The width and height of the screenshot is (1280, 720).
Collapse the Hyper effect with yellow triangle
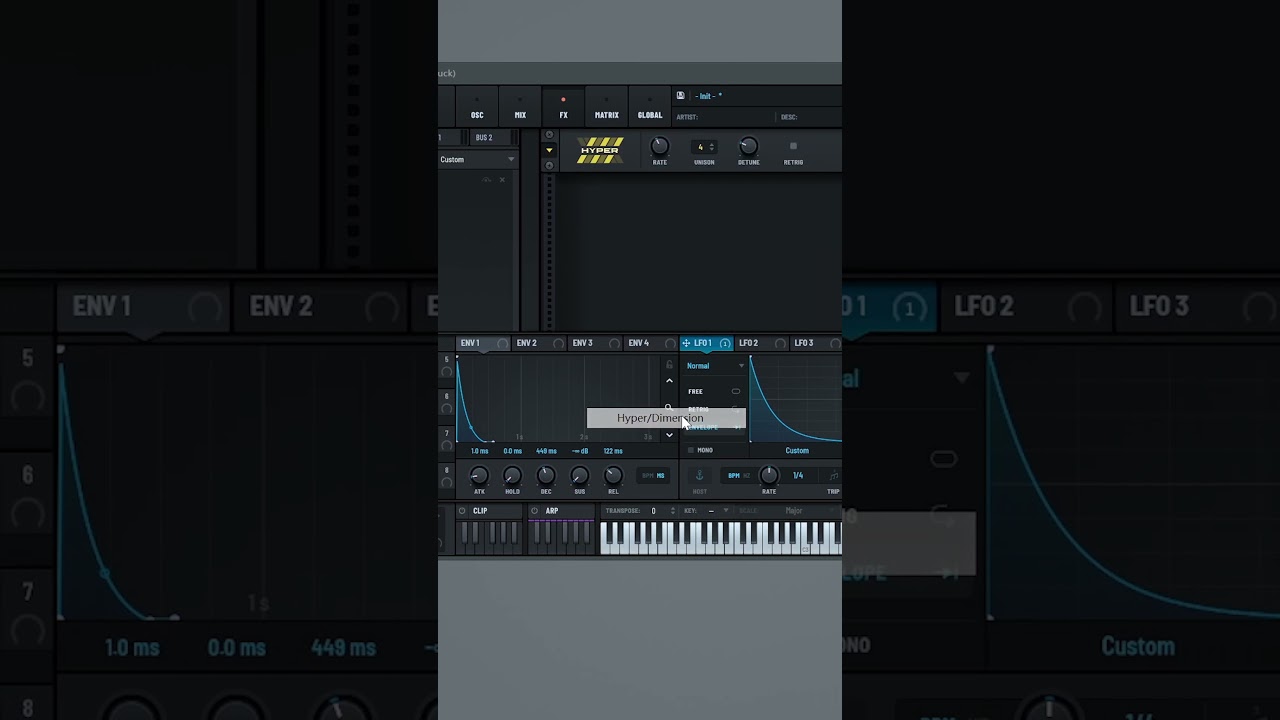(x=549, y=150)
